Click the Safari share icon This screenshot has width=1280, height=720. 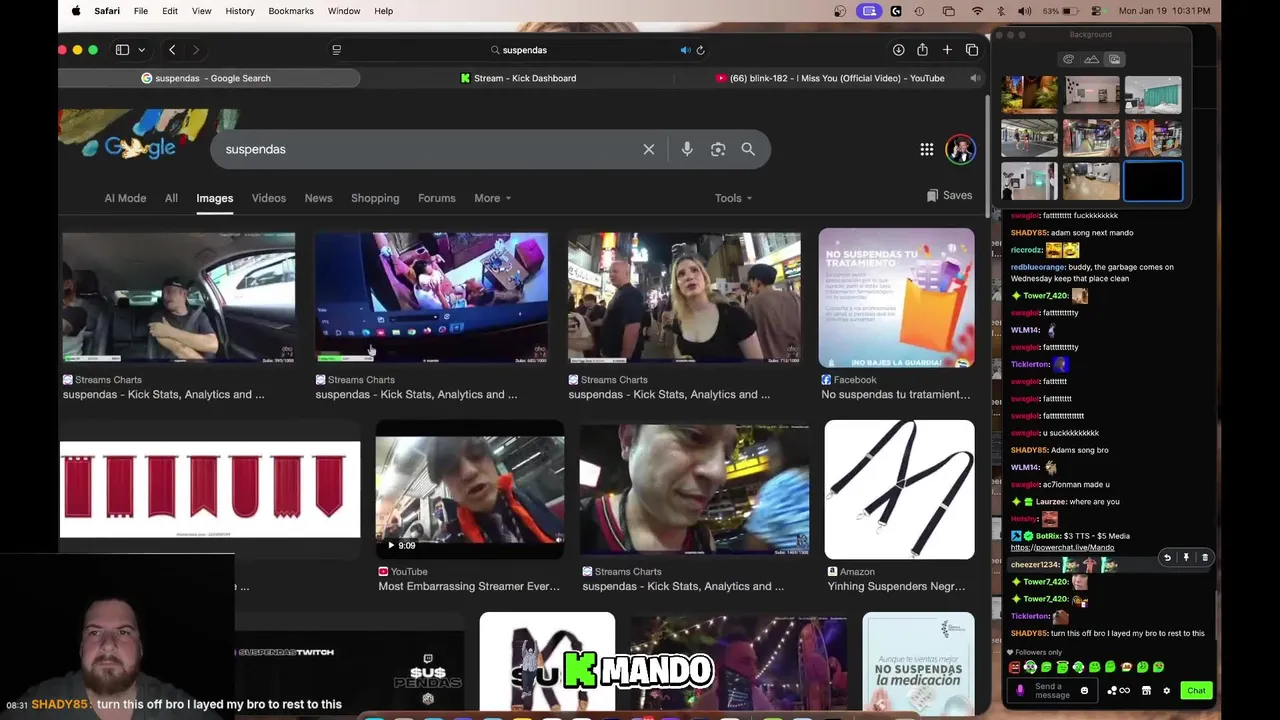coord(922,50)
